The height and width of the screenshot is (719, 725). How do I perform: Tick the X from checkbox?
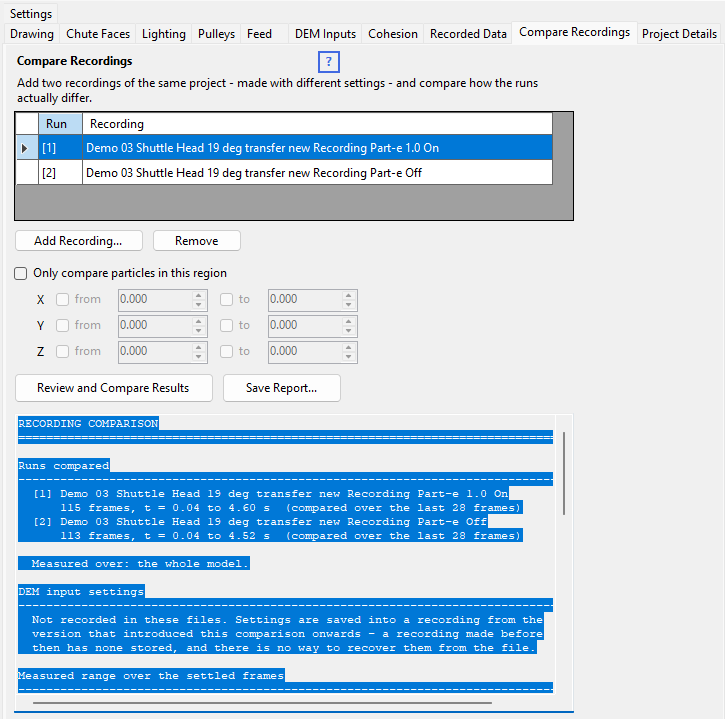[62, 300]
